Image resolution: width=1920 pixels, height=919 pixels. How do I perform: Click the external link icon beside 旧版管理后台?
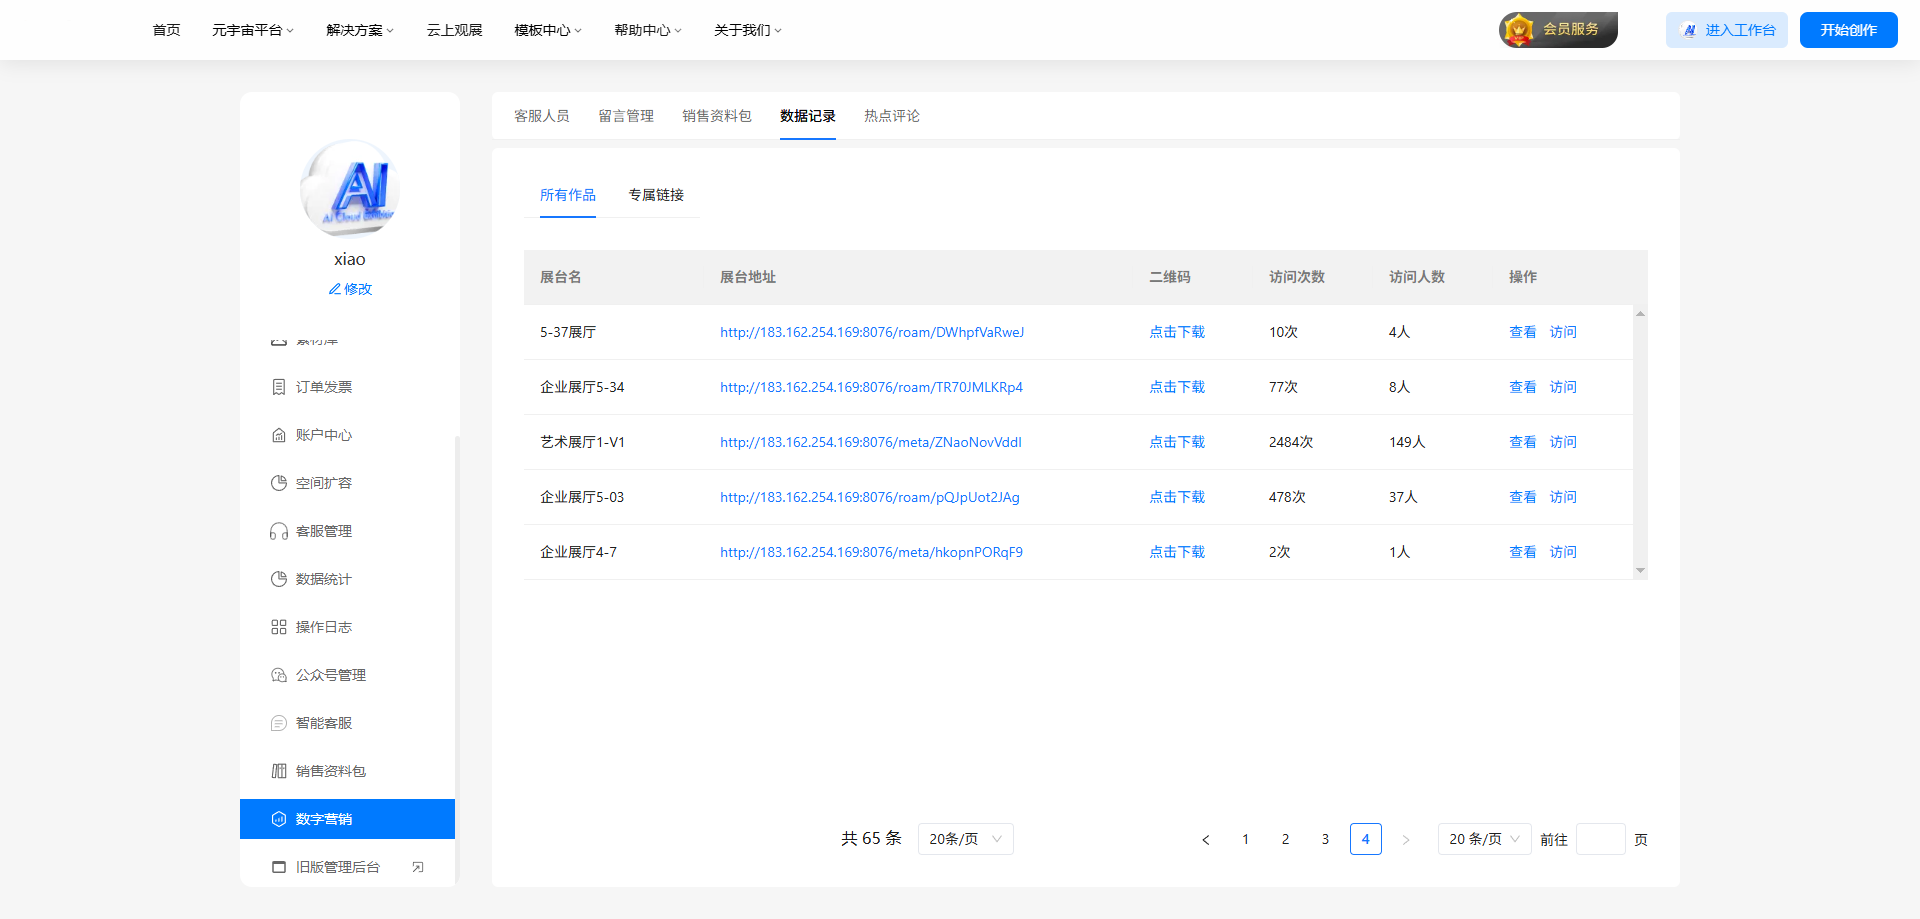pyautogui.click(x=418, y=867)
